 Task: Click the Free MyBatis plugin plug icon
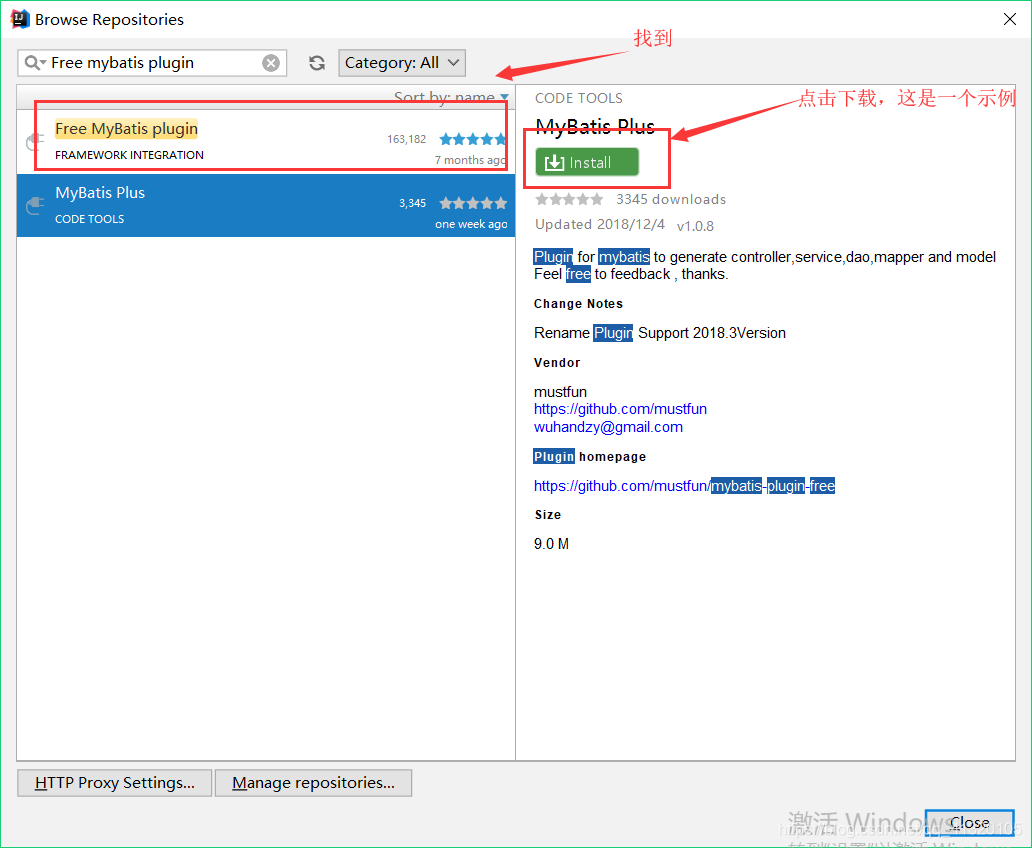point(34,142)
